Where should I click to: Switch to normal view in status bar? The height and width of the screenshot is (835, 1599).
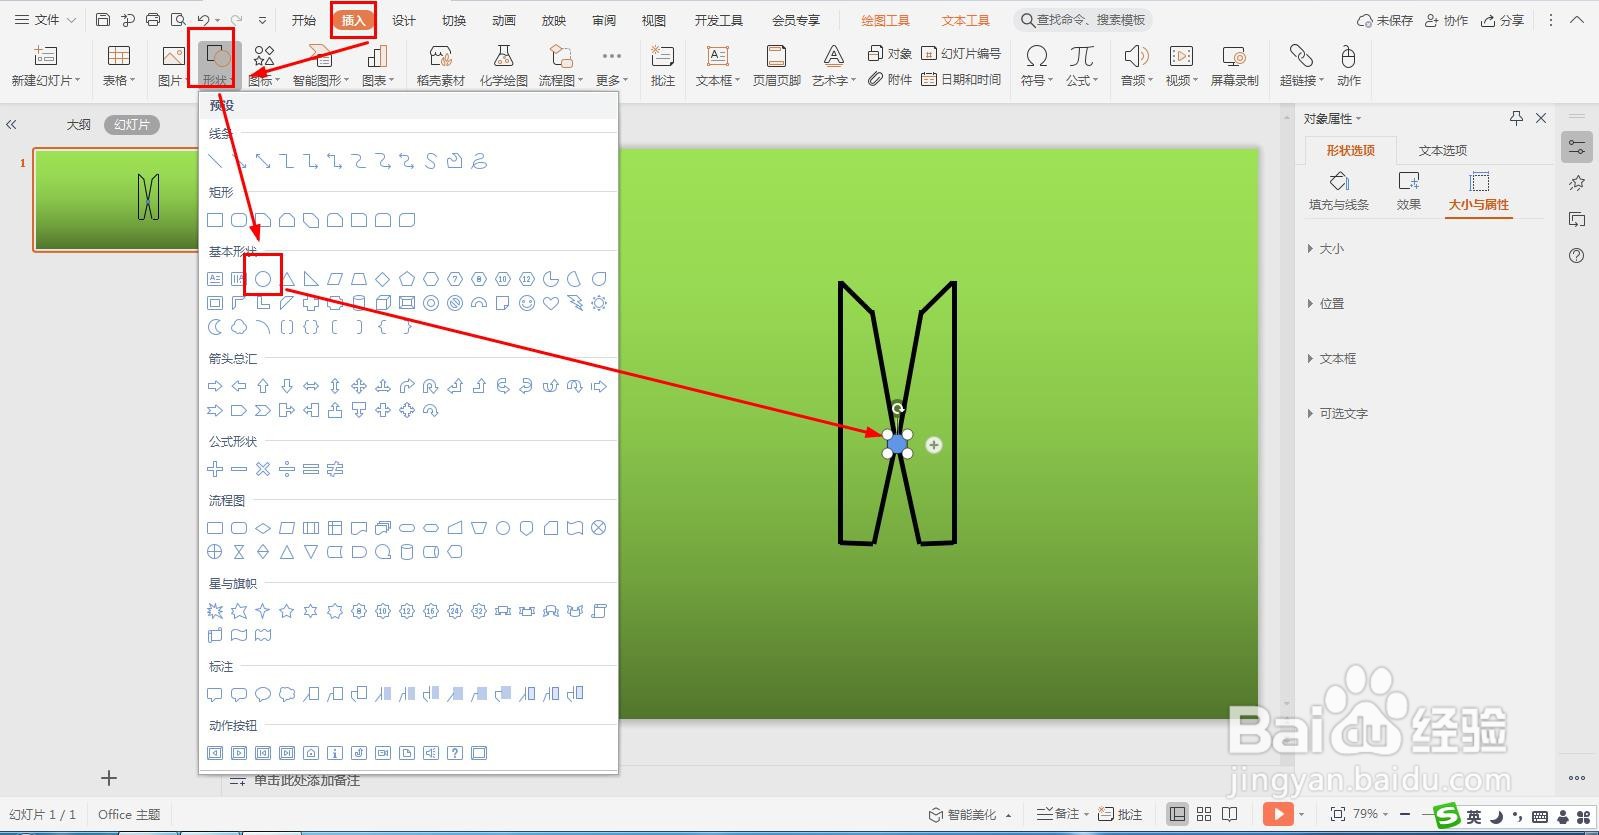point(1178,814)
